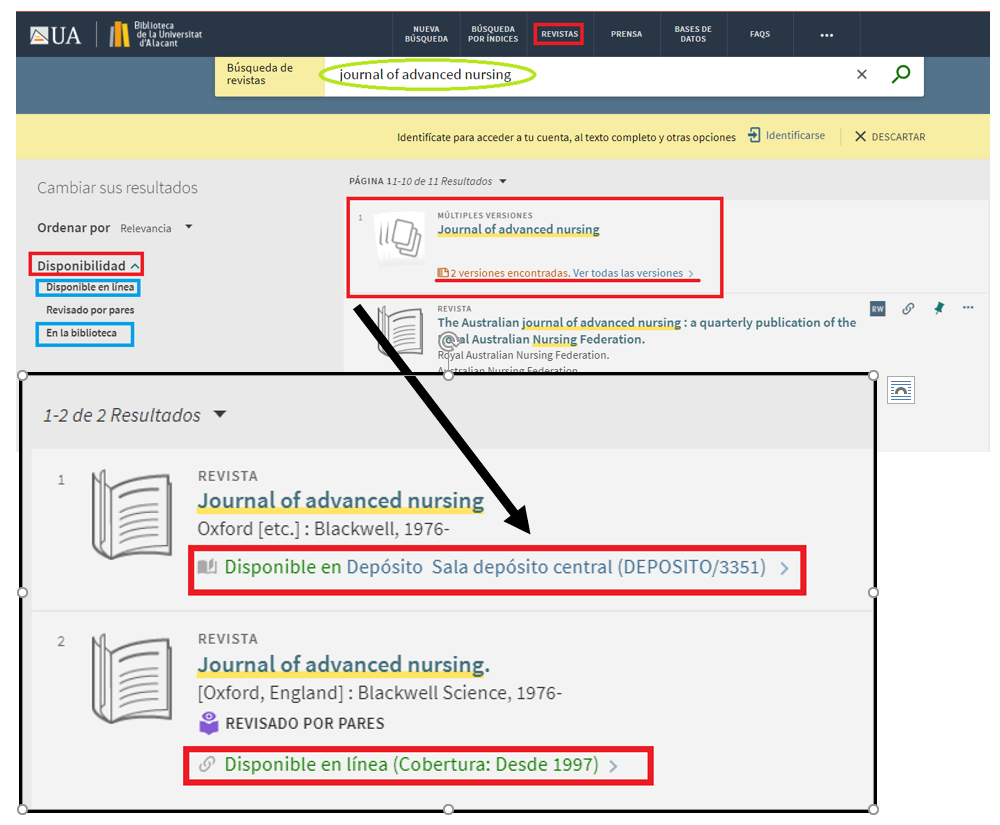This screenshot has height=825, width=1000.
Task: Click the RefWorks (RW) export icon
Action: [877, 309]
